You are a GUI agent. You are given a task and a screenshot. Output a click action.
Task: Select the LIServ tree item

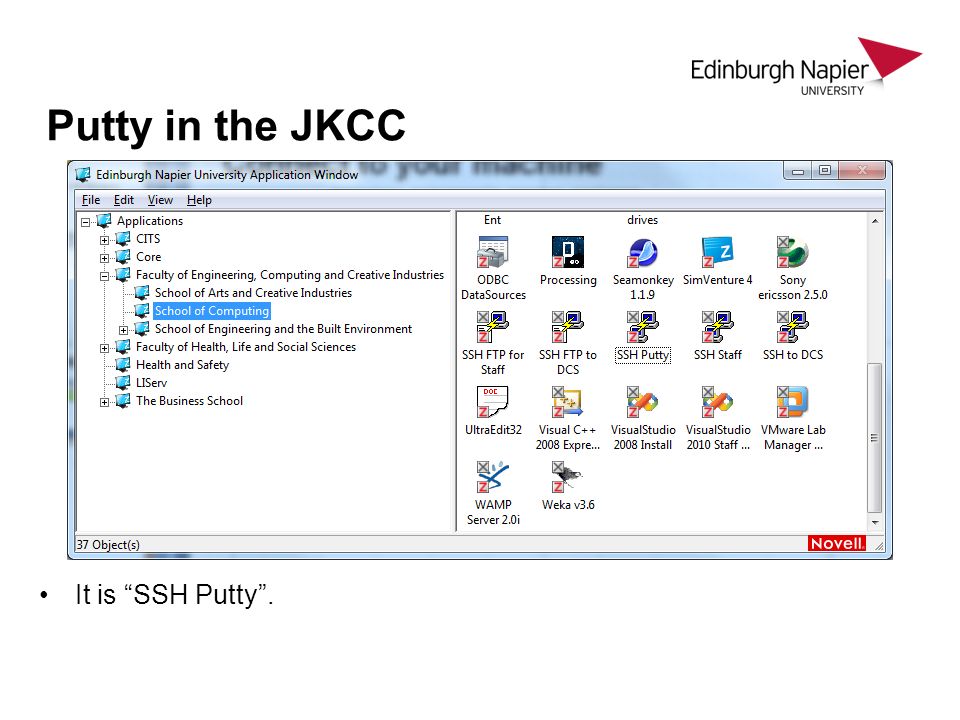coord(151,383)
